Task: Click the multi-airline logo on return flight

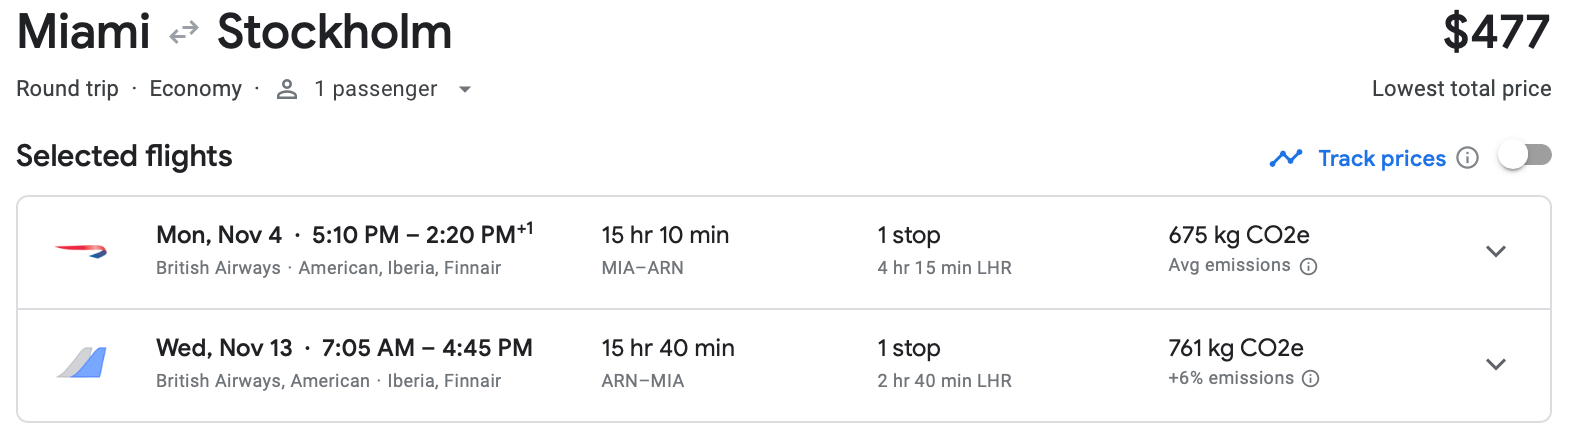Action: point(81,362)
